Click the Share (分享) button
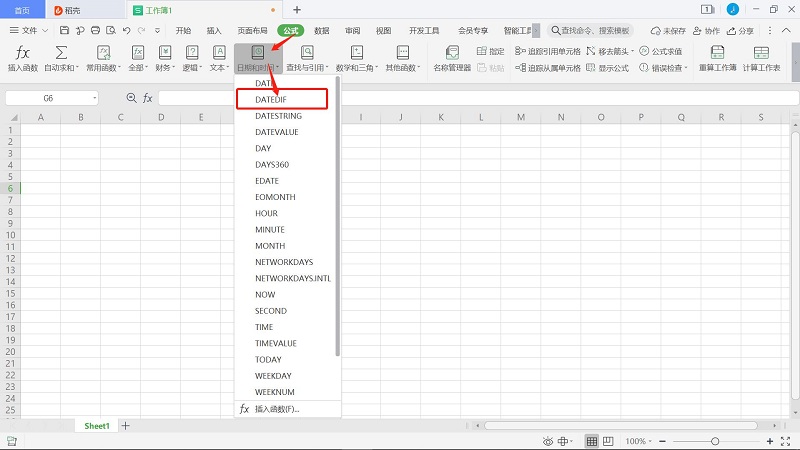This screenshot has width=800, height=450. click(x=741, y=31)
